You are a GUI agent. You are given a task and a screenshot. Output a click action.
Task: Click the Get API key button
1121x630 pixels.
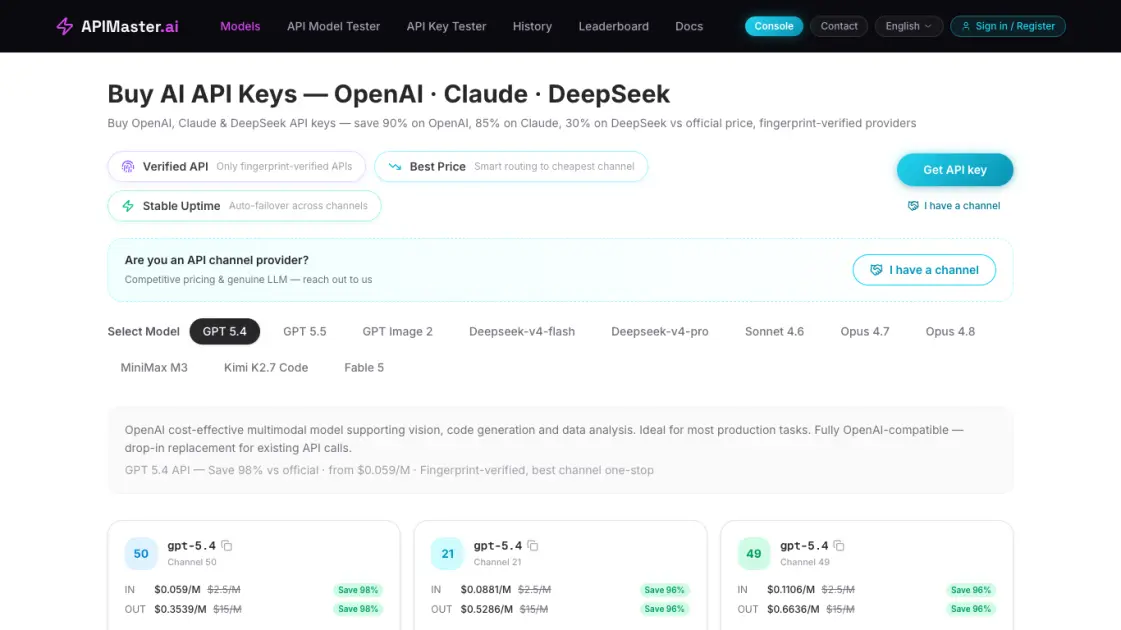pos(954,170)
